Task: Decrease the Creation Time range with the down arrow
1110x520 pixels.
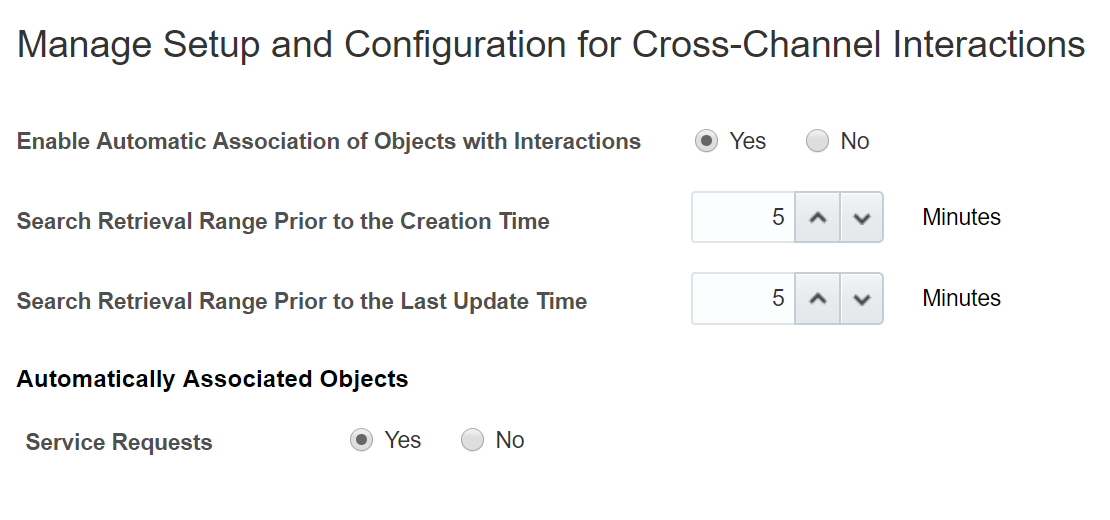Action: (x=862, y=218)
